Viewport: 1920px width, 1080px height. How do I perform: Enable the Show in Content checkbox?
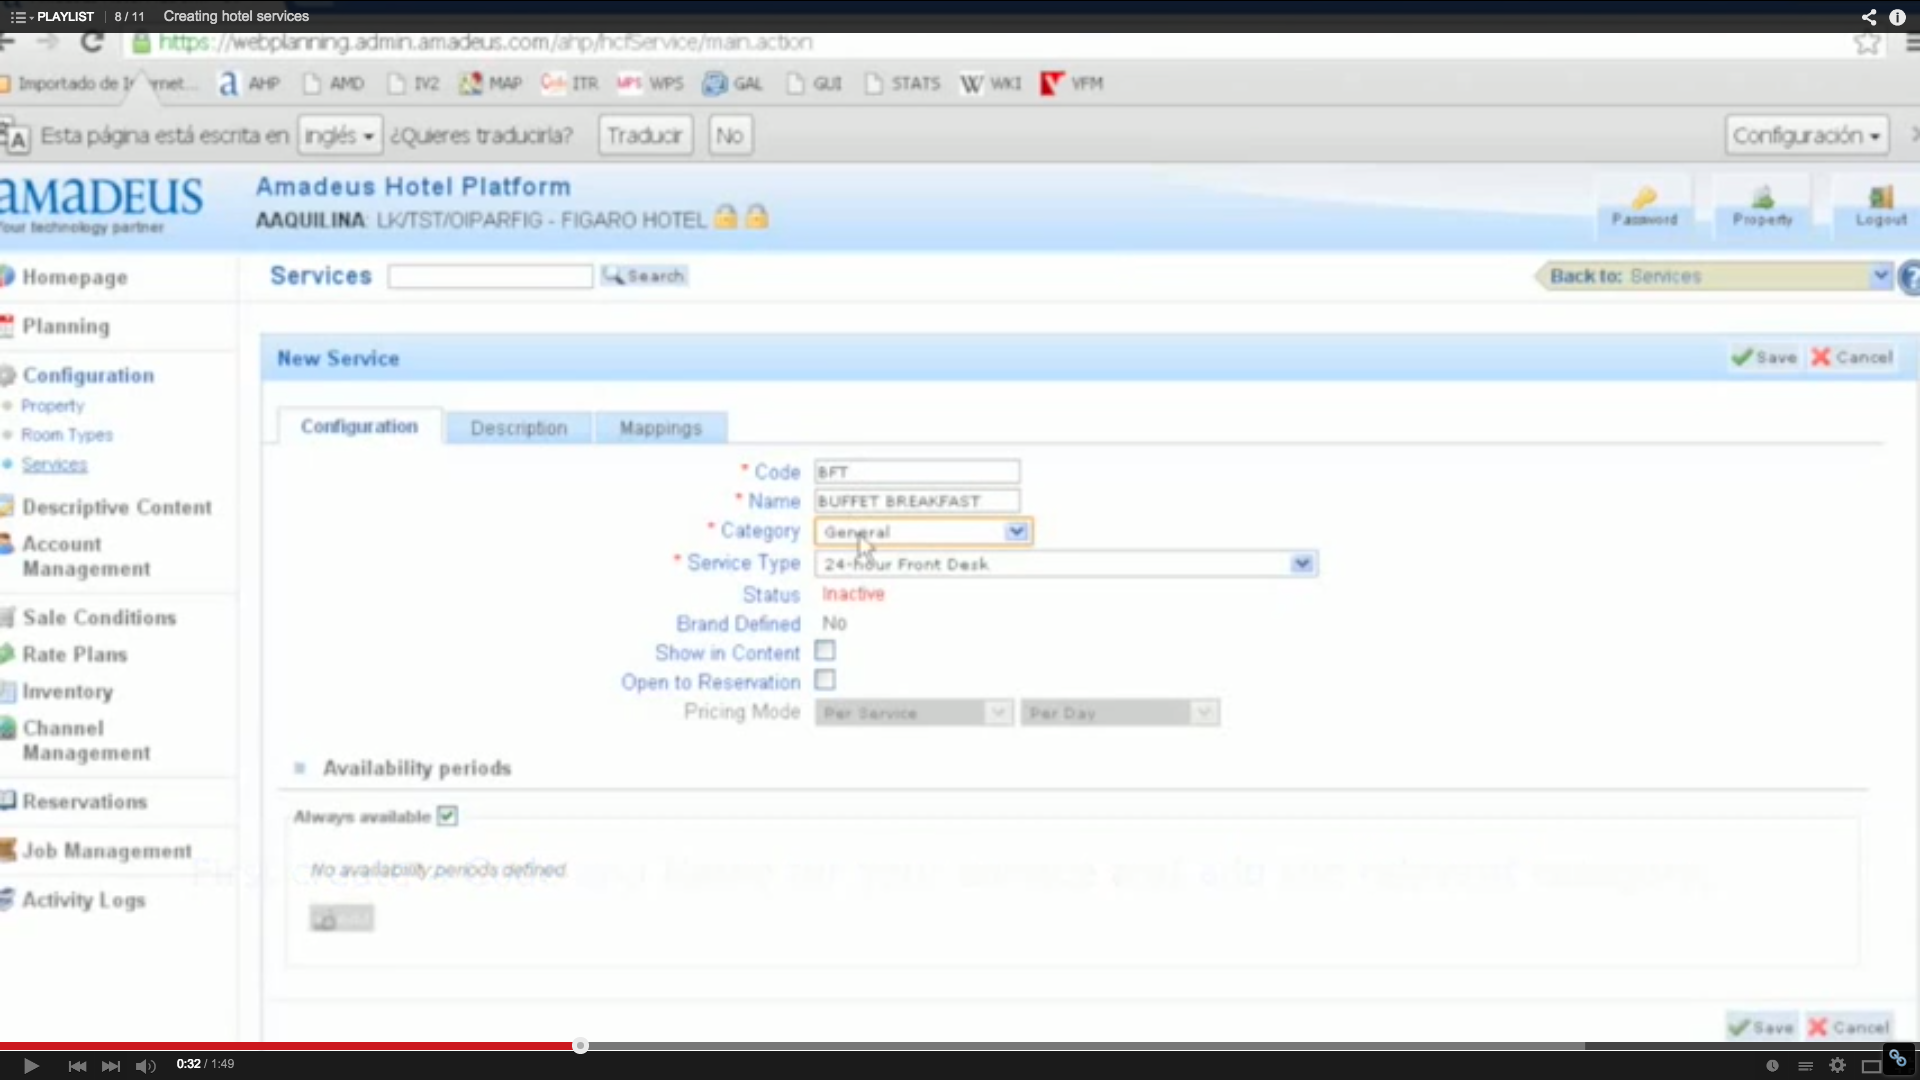[825, 652]
